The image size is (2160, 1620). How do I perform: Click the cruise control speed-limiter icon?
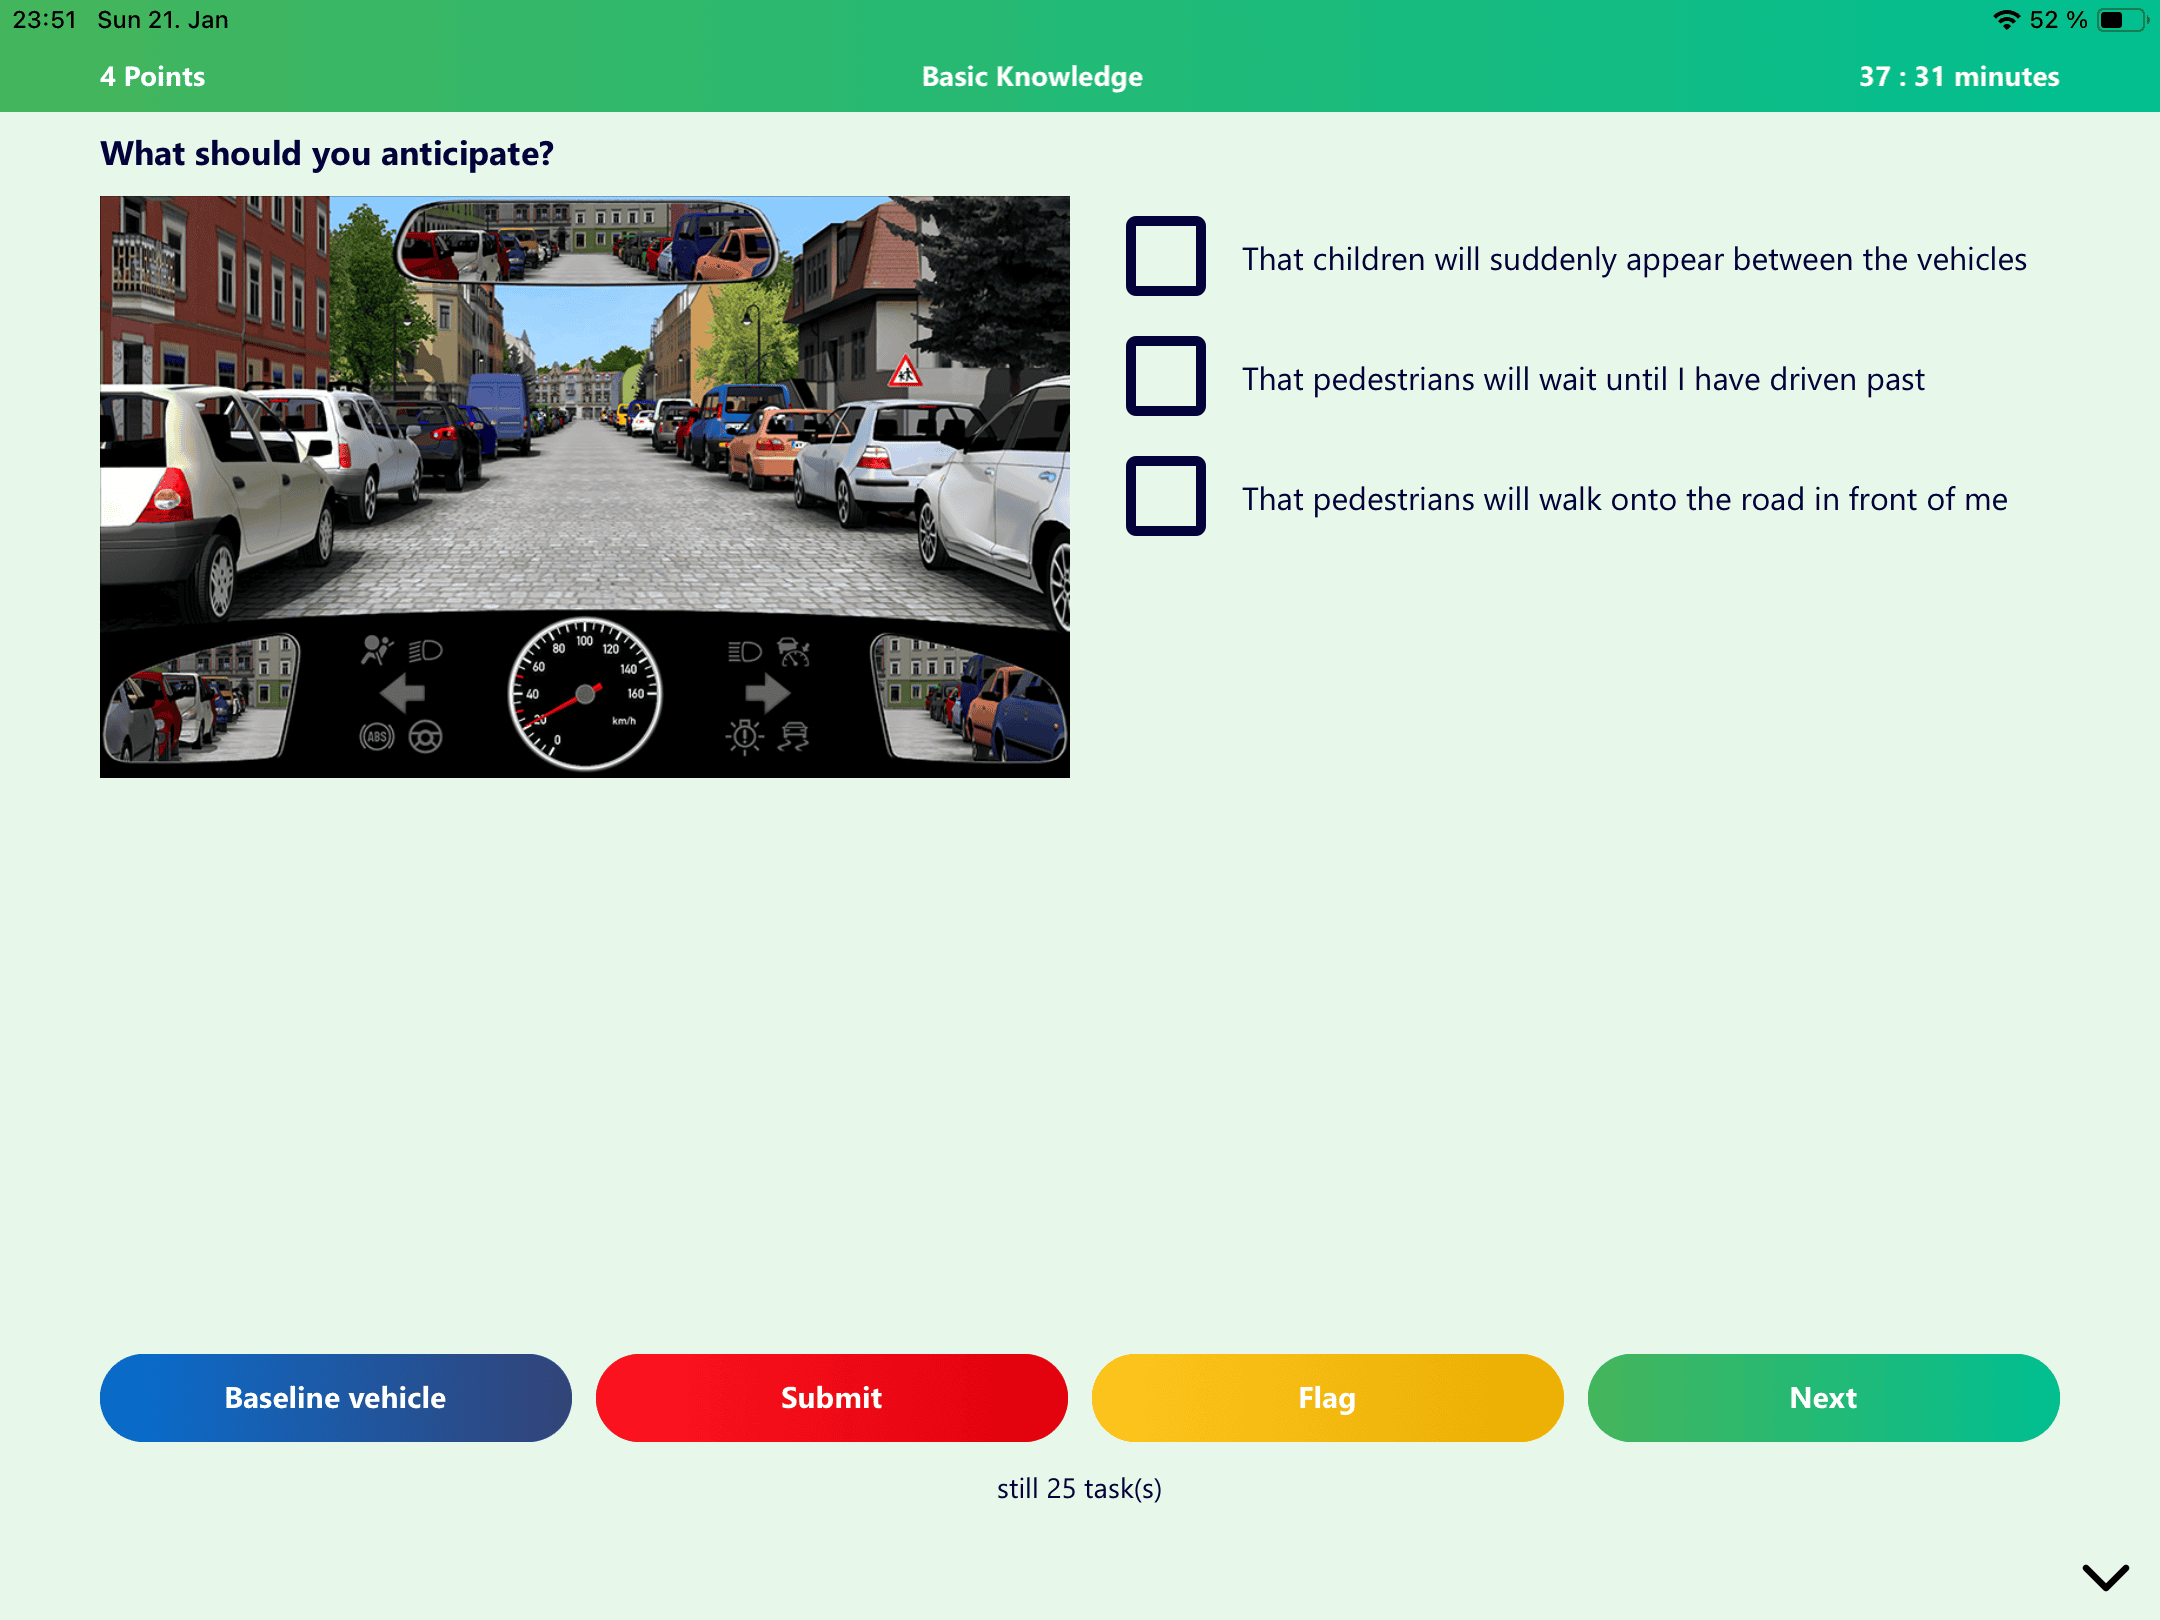click(794, 652)
